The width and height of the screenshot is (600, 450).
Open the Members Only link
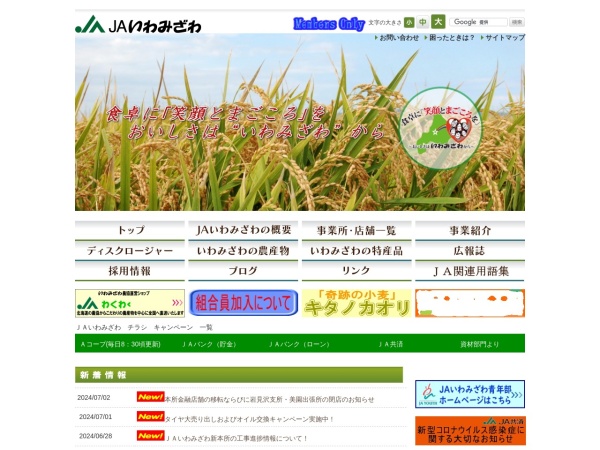click(x=329, y=24)
